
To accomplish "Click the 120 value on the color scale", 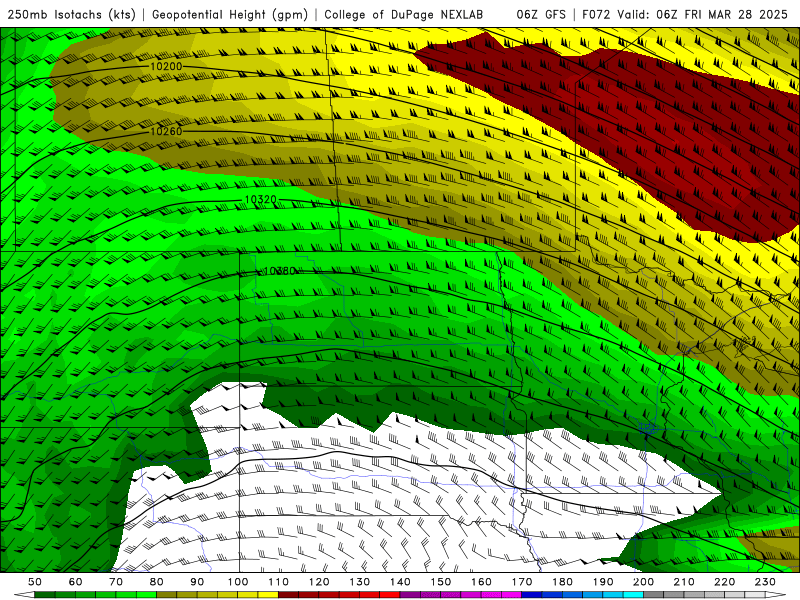I will click(x=319, y=582).
